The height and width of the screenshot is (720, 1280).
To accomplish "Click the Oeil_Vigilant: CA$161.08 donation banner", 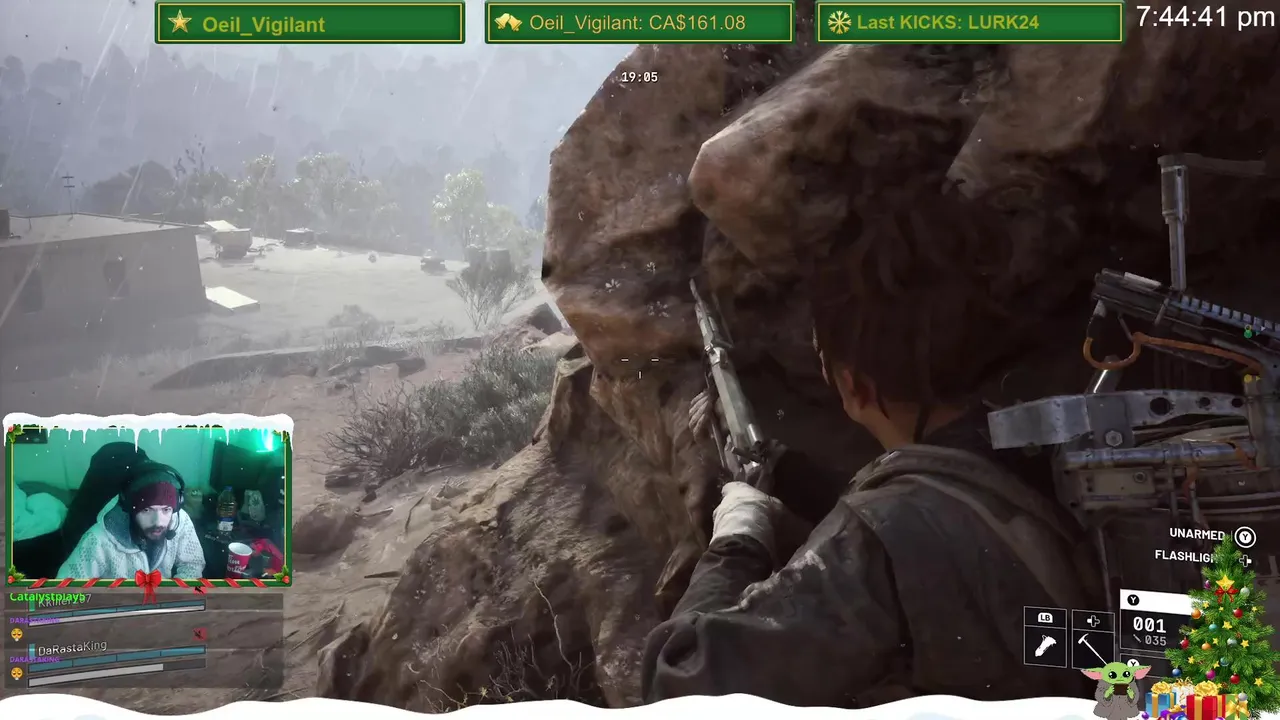I will (x=639, y=23).
